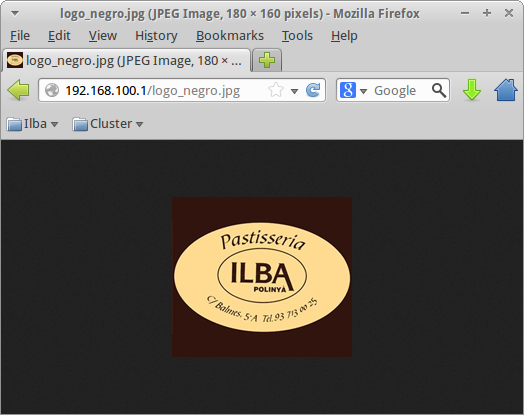
Task: Open the URL history dropdown arrow
Action: point(294,91)
